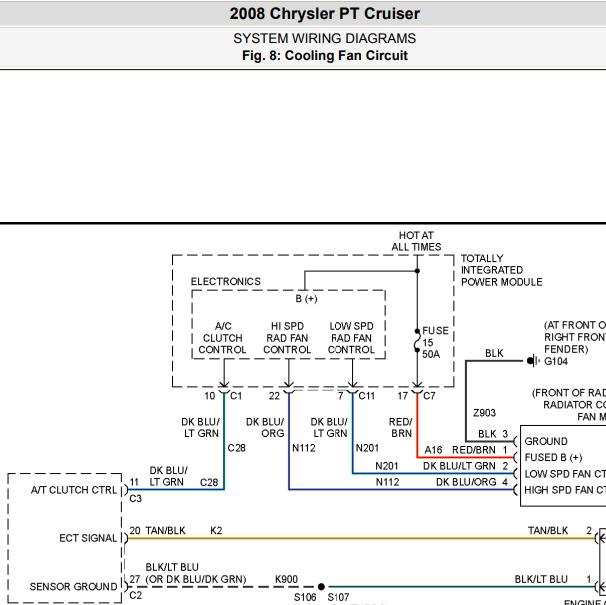Click 'DK BLU/ORG 4' wire label

472,482
